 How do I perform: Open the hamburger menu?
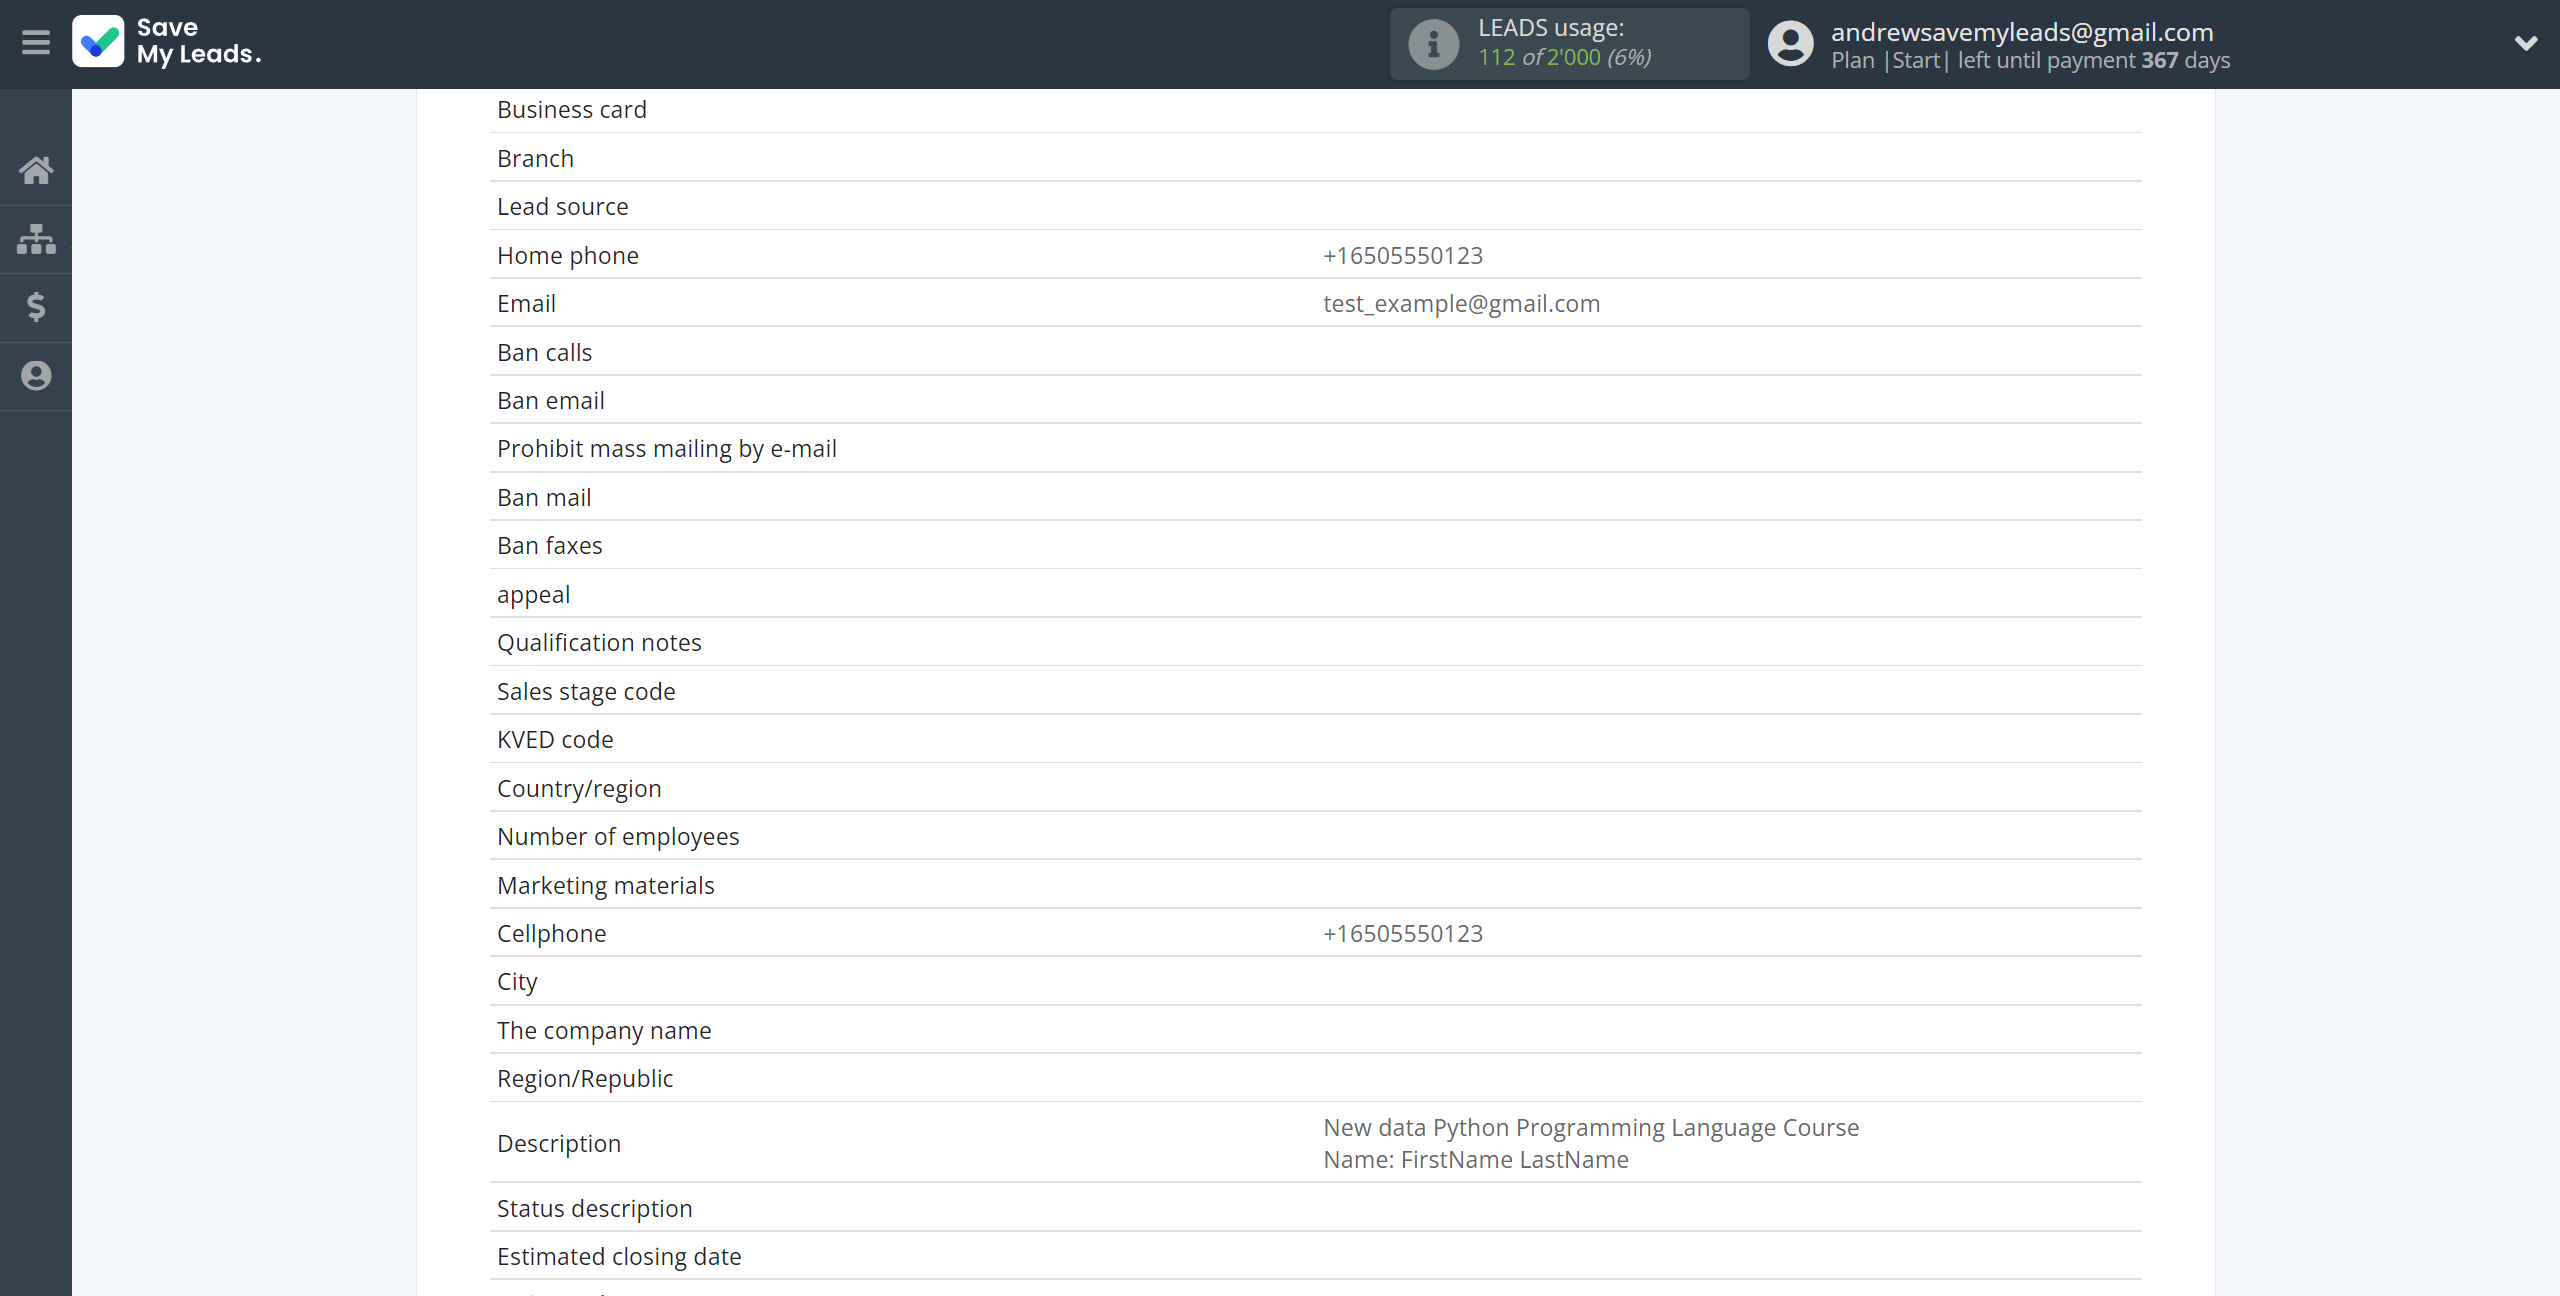click(36, 43)
